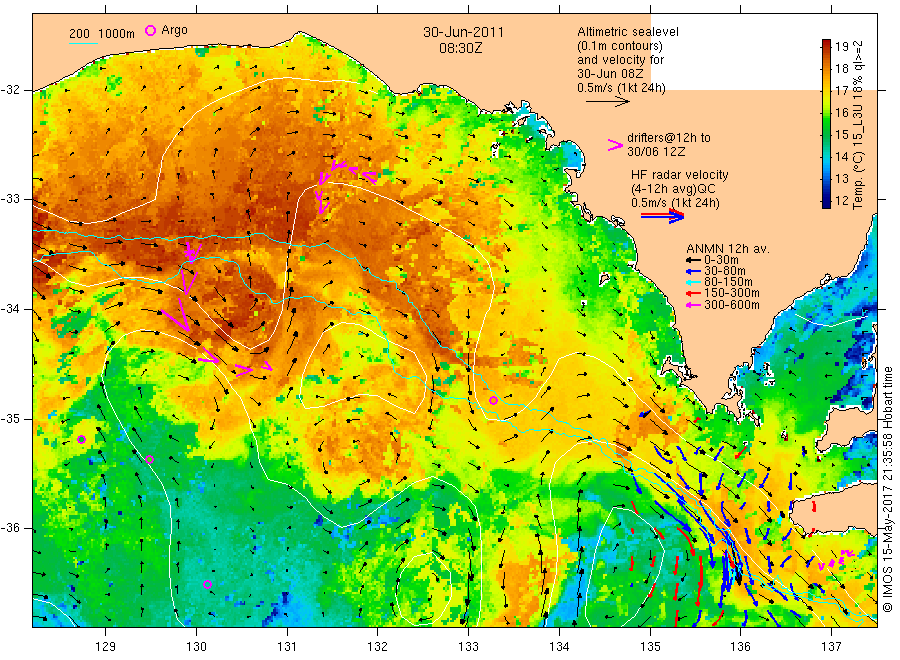
Task: Click the 'drifters@12h to' legend text
Action: point(669,138)
